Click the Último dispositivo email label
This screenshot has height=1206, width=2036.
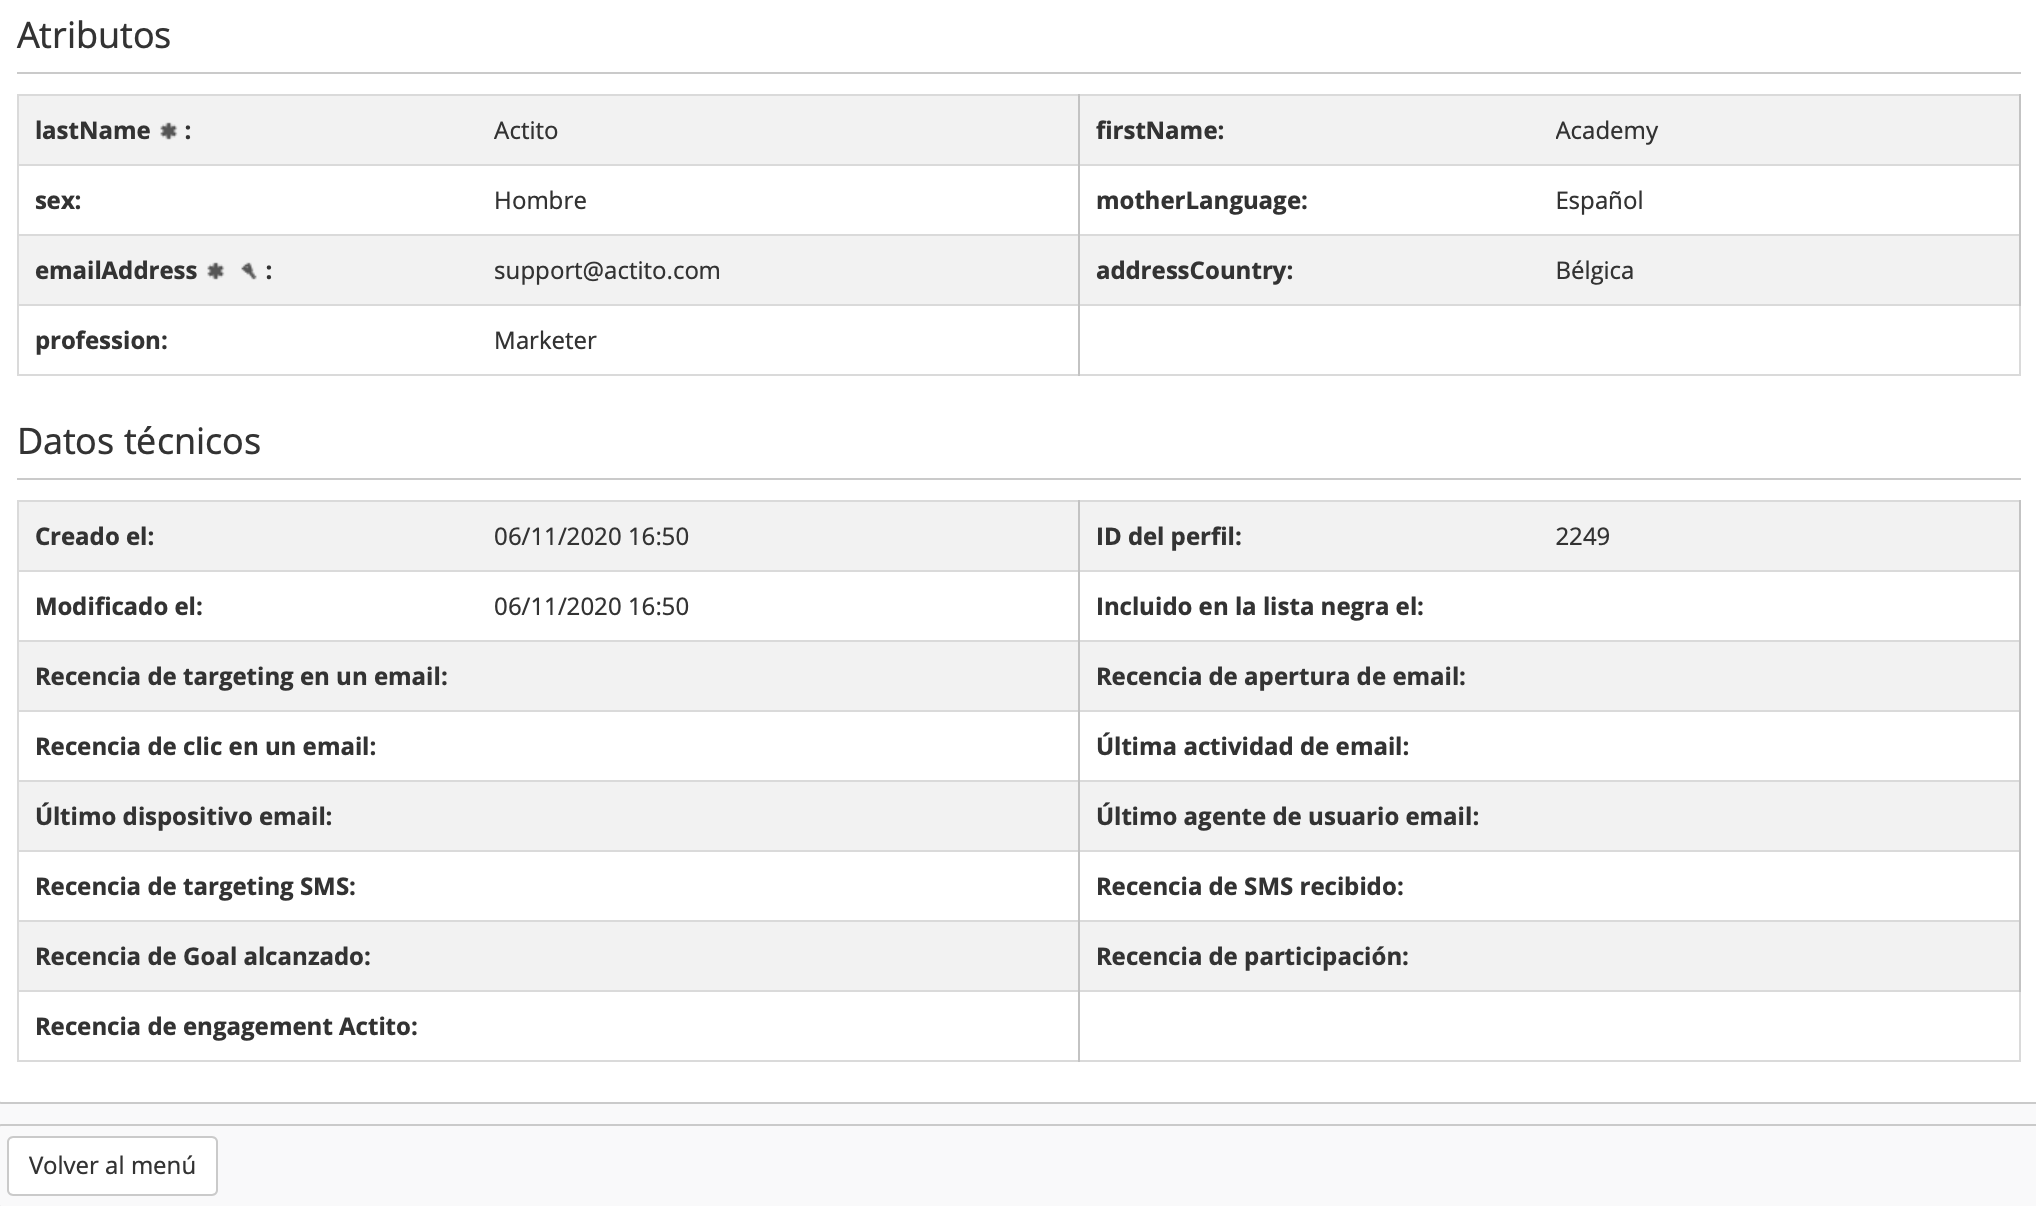(183, 817)
